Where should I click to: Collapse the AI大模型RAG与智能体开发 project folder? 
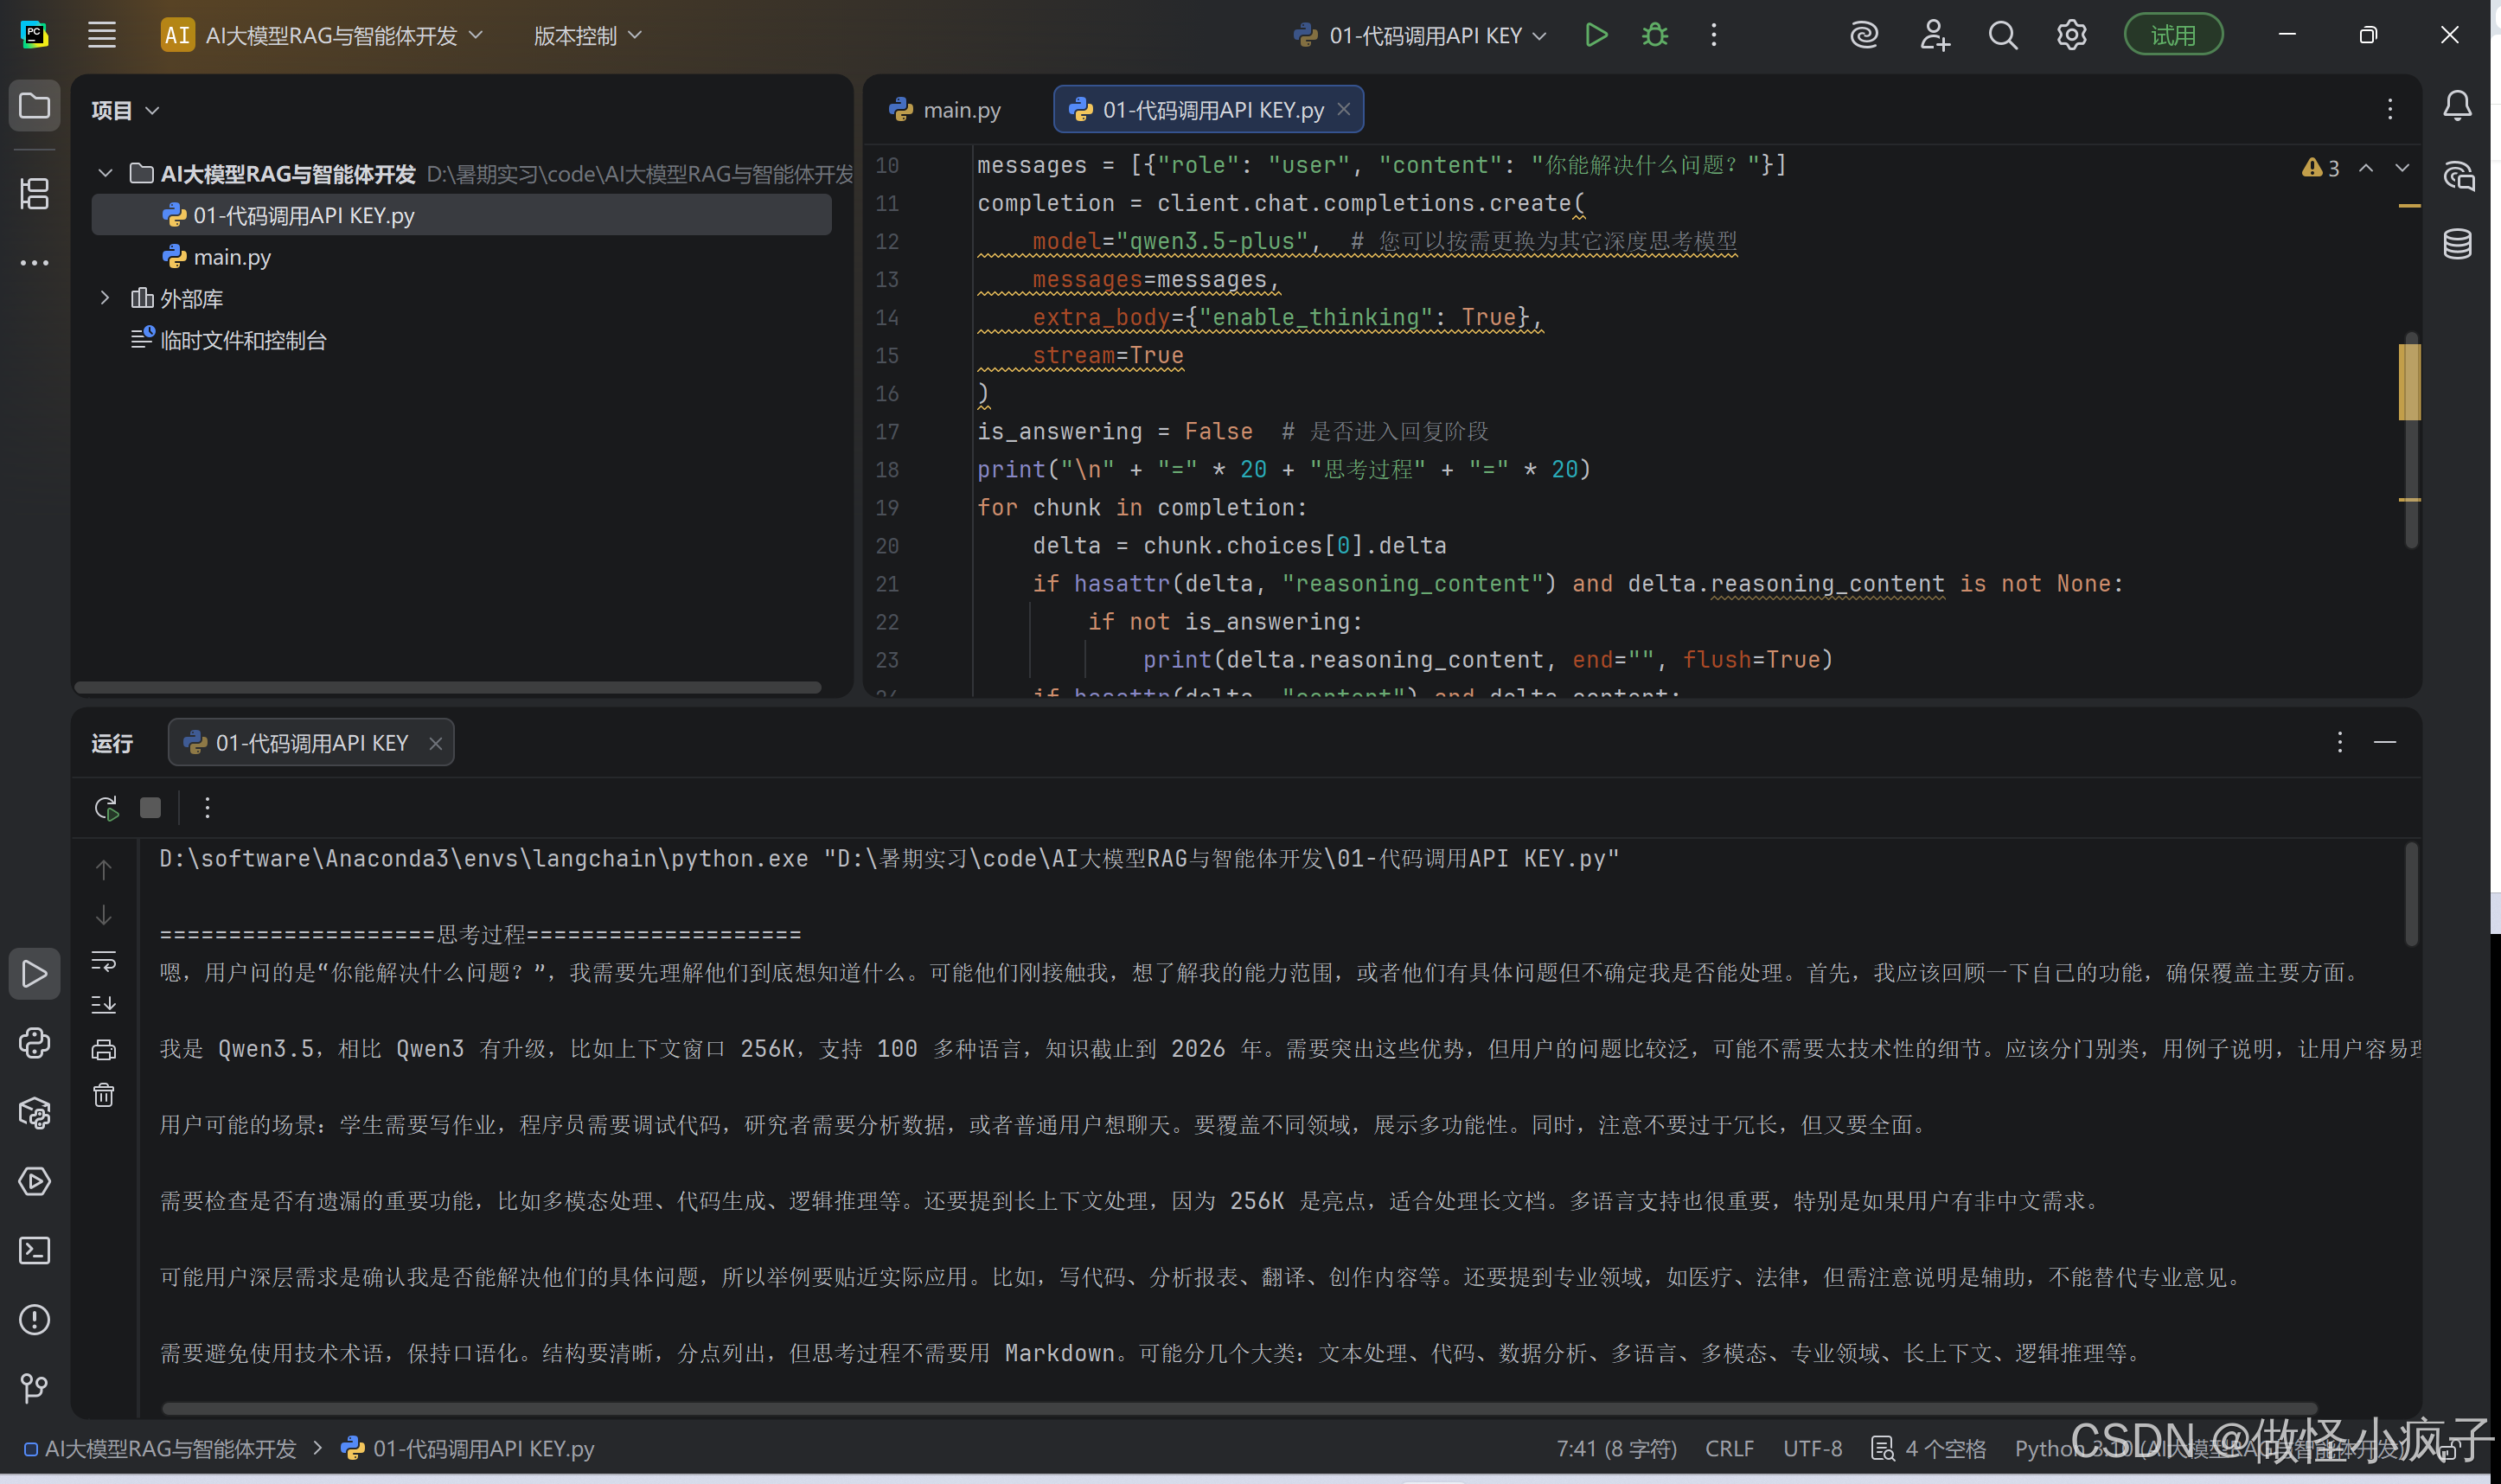pyautogui.click(x=105, y=174)
